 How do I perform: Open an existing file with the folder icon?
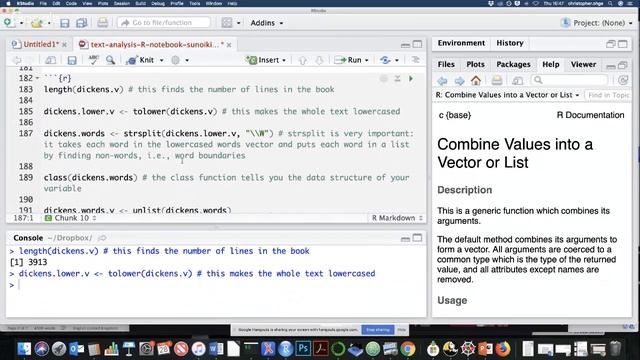37,23
